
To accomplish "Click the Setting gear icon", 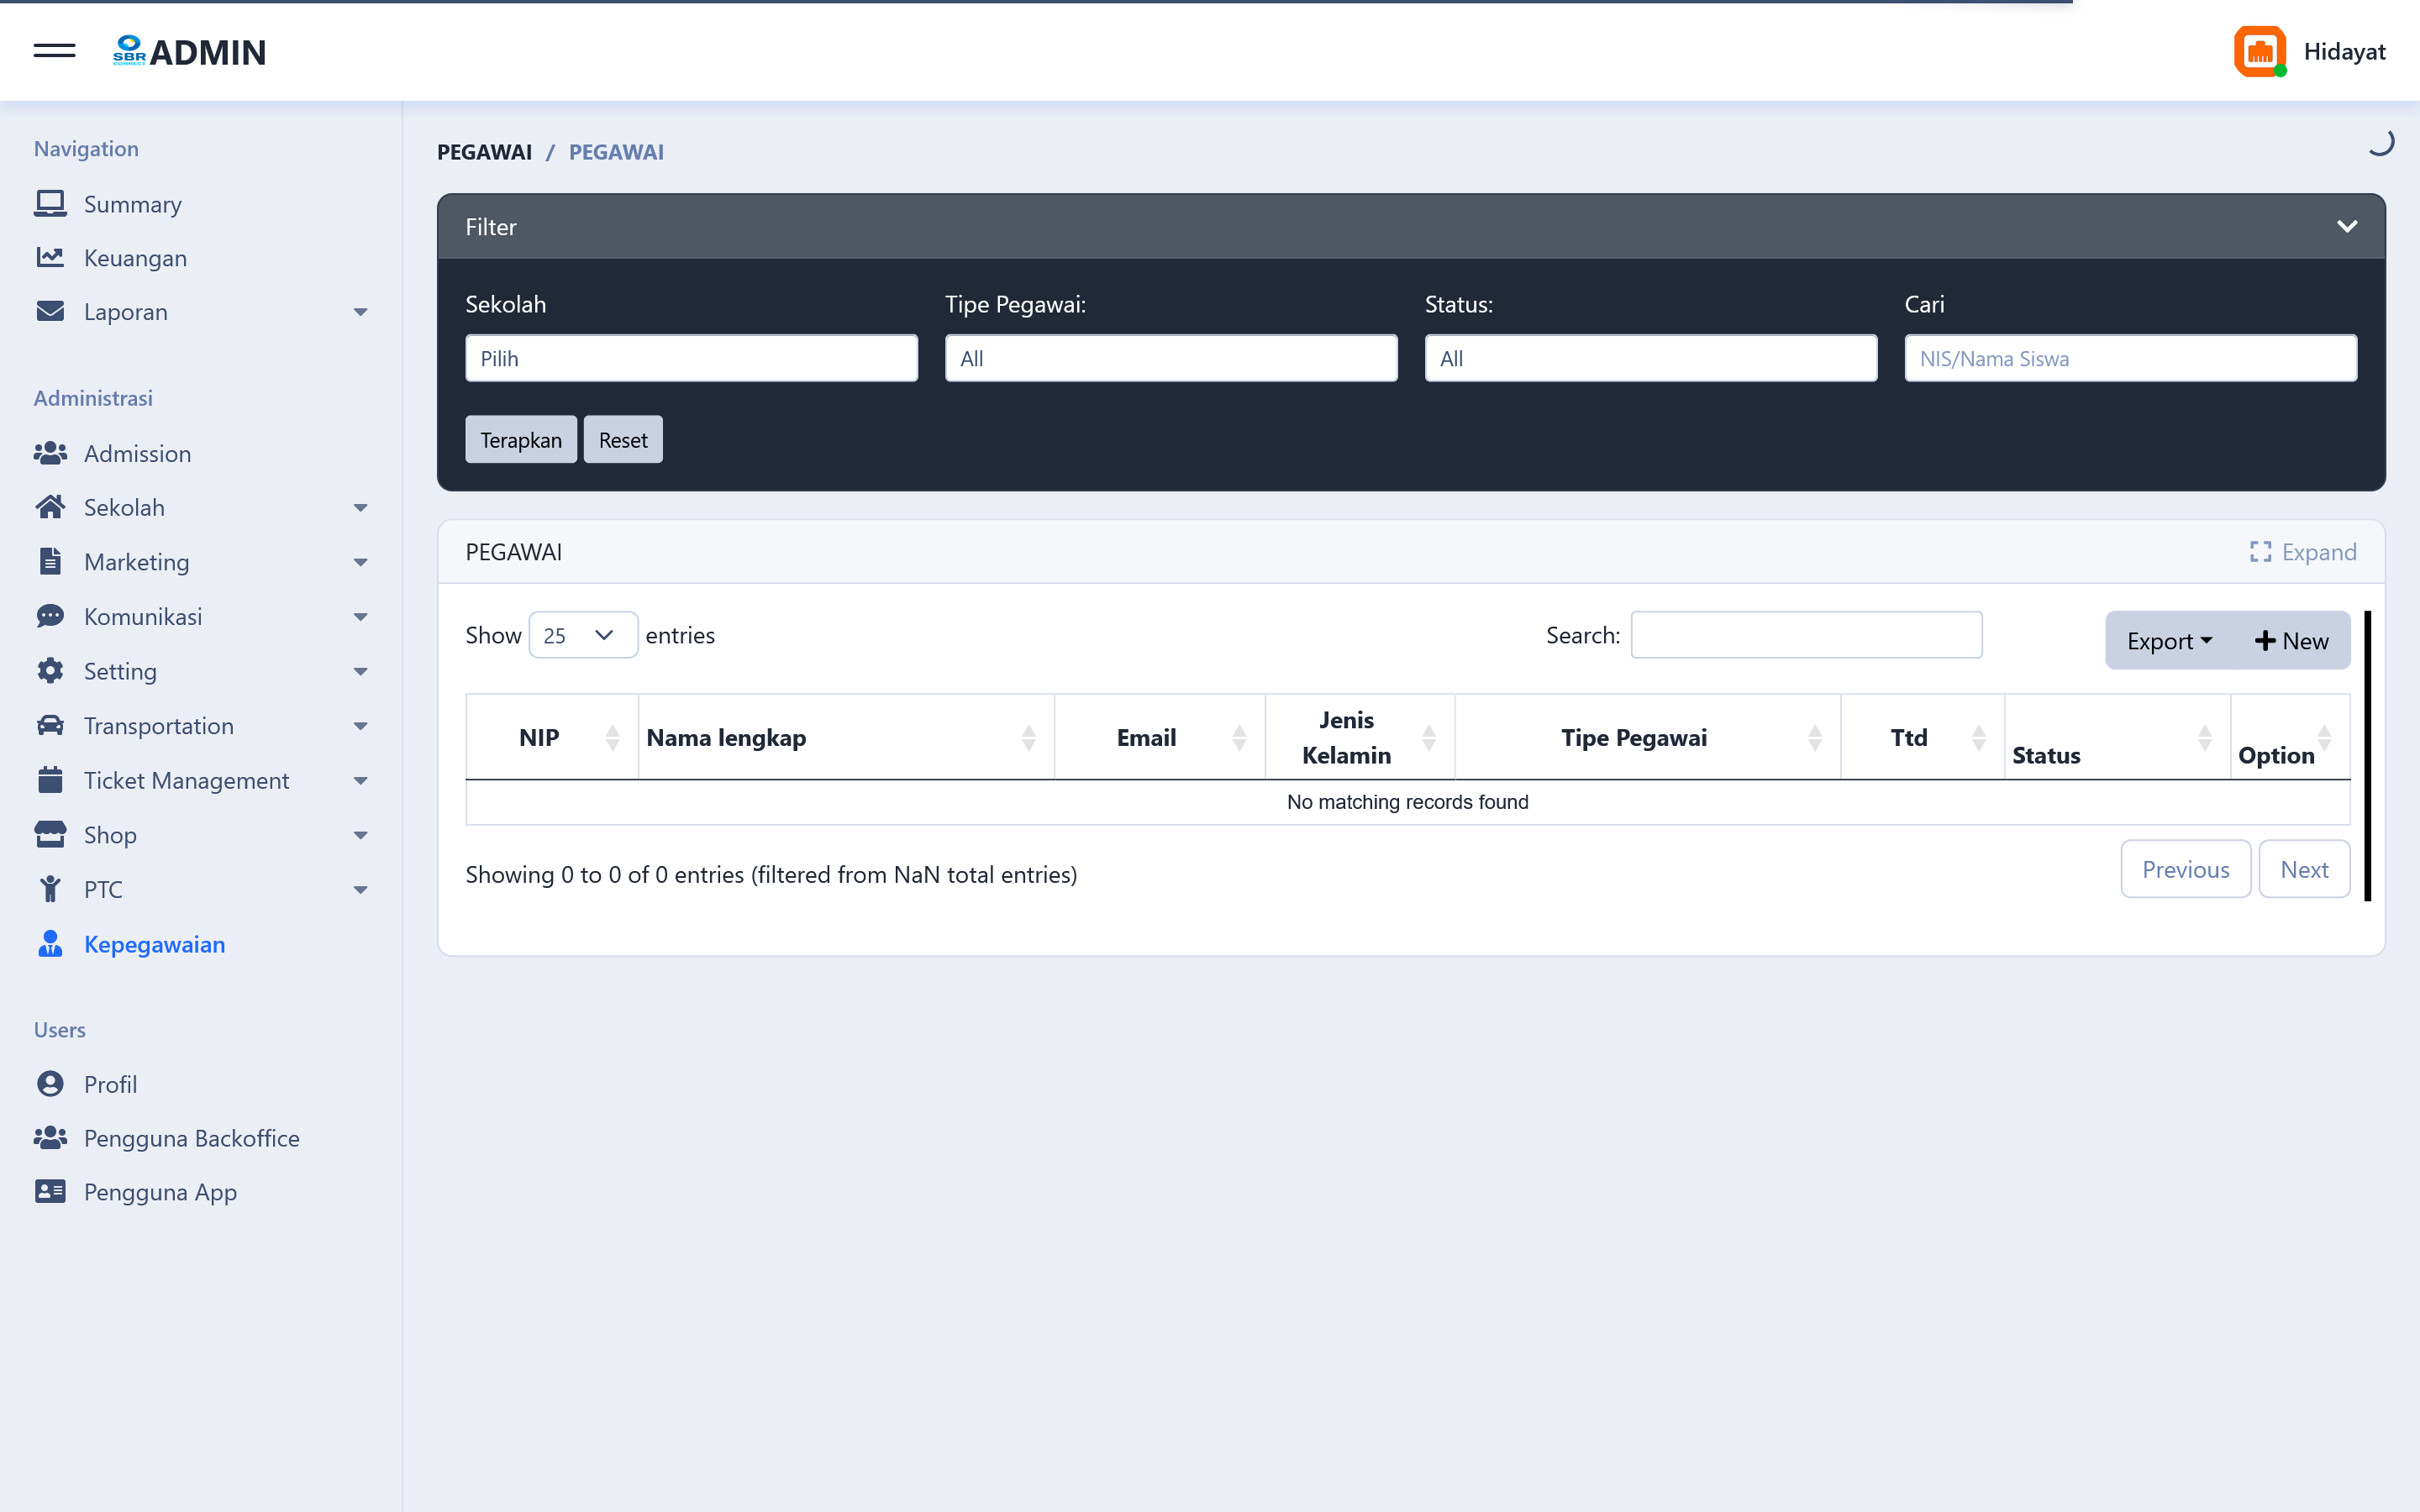I will point(50,671).
